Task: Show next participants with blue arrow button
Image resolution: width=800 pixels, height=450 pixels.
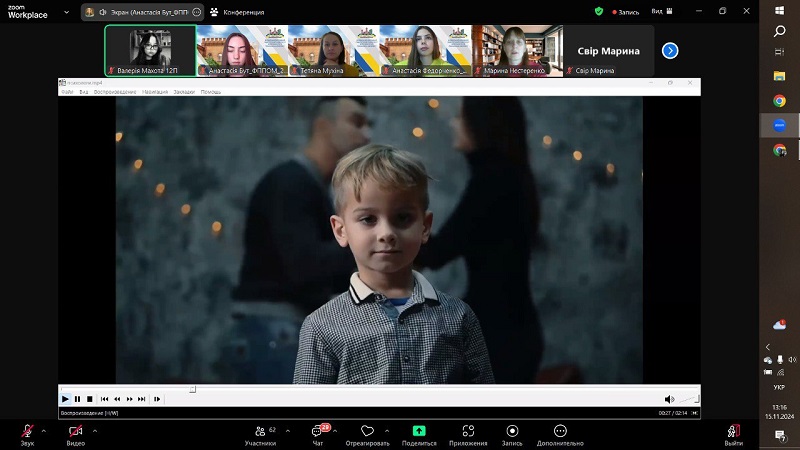Action: pyautogui.click(x=670, y=51)
